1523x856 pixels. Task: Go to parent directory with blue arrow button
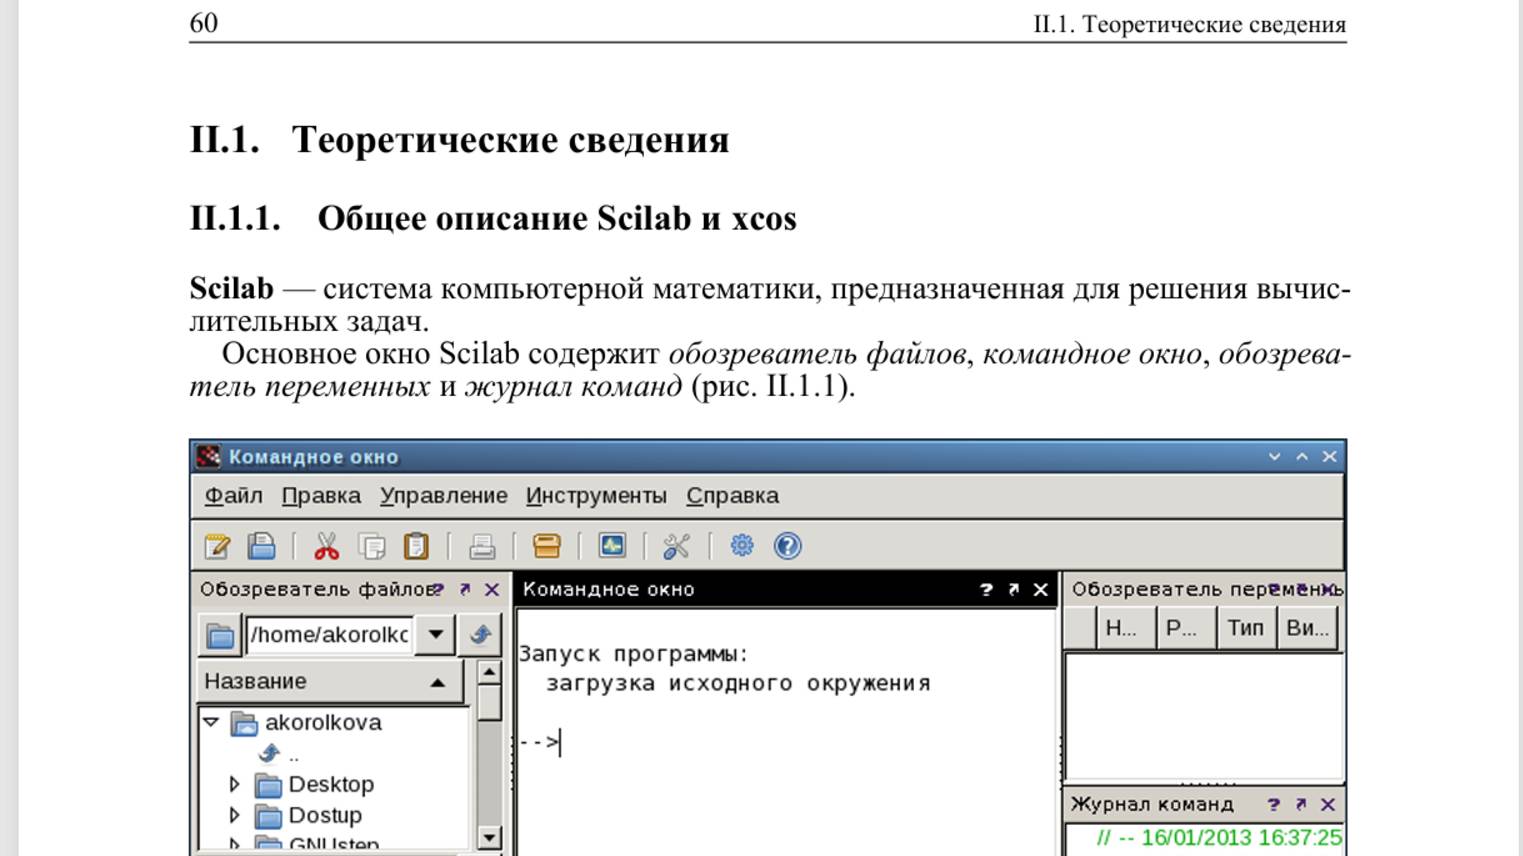(x=480, y=635)
